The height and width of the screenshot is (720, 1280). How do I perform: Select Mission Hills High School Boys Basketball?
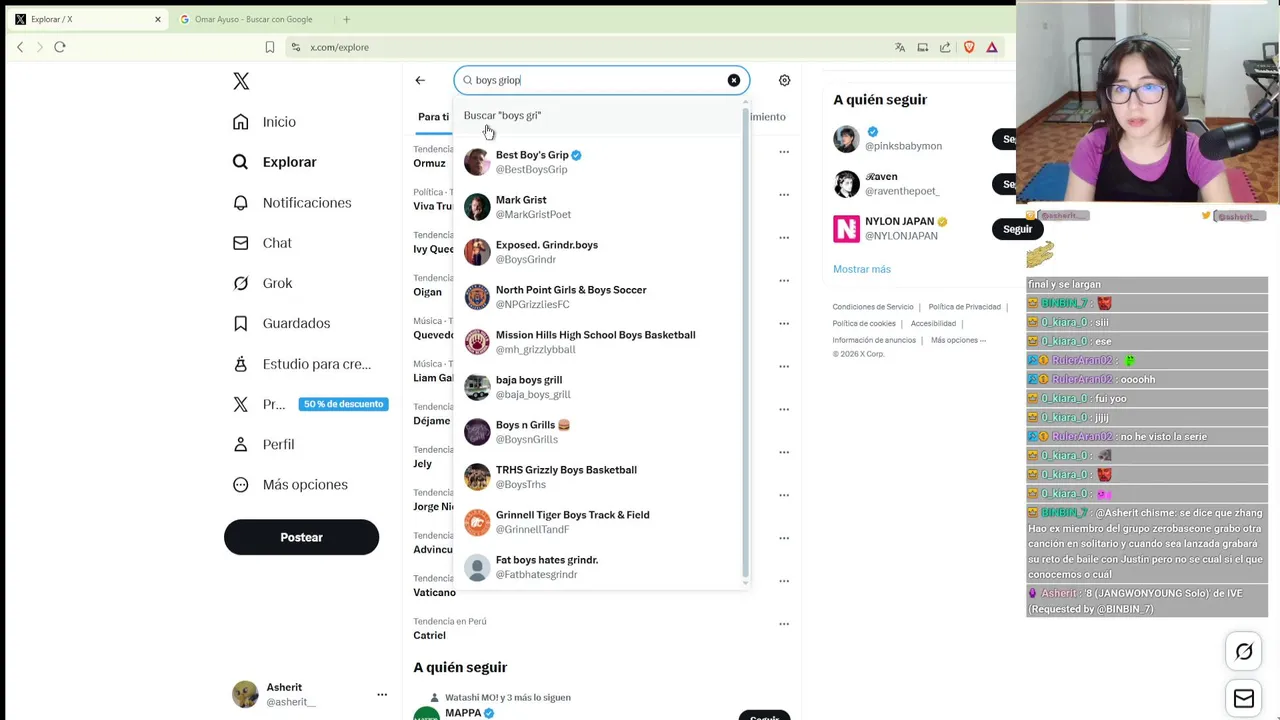[x=600, y=342]
